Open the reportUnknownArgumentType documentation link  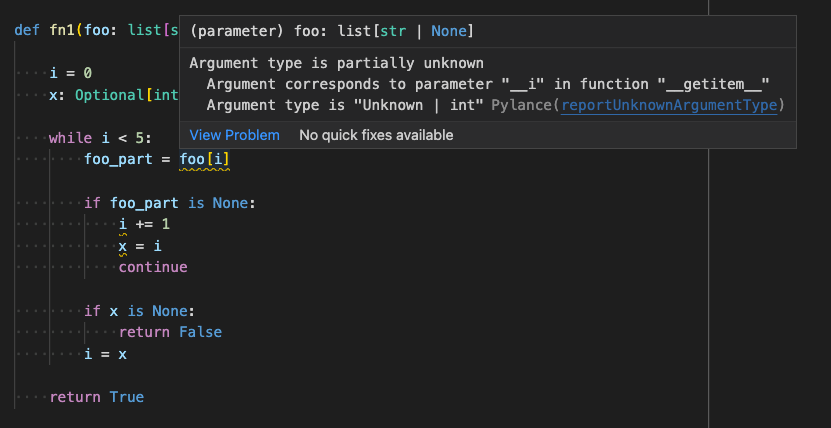point(669,105)
